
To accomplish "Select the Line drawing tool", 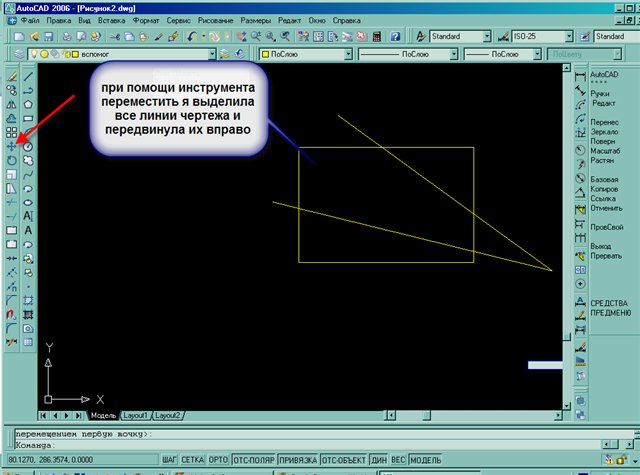I will click(29, 75).
